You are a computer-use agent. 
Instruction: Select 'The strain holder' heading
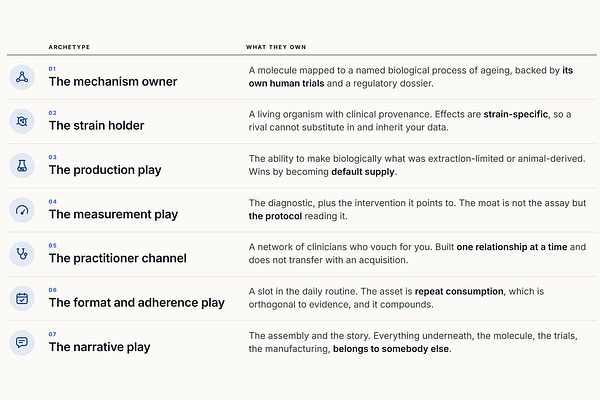point(96,126)
